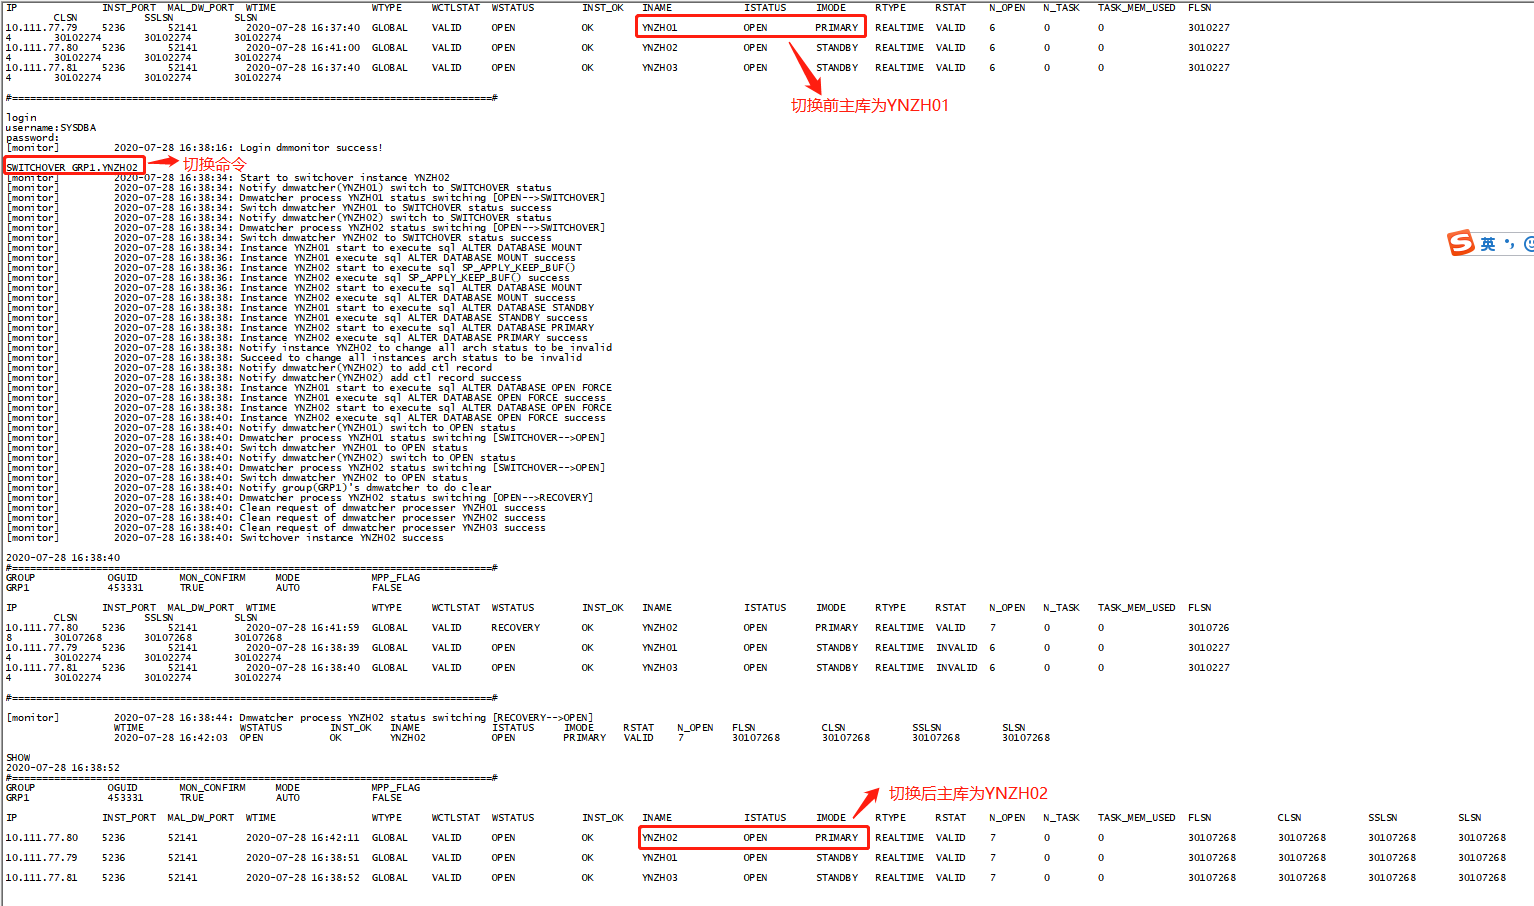Click WTIME value 2020-07-28 16:42:11

tap(302, 838)
